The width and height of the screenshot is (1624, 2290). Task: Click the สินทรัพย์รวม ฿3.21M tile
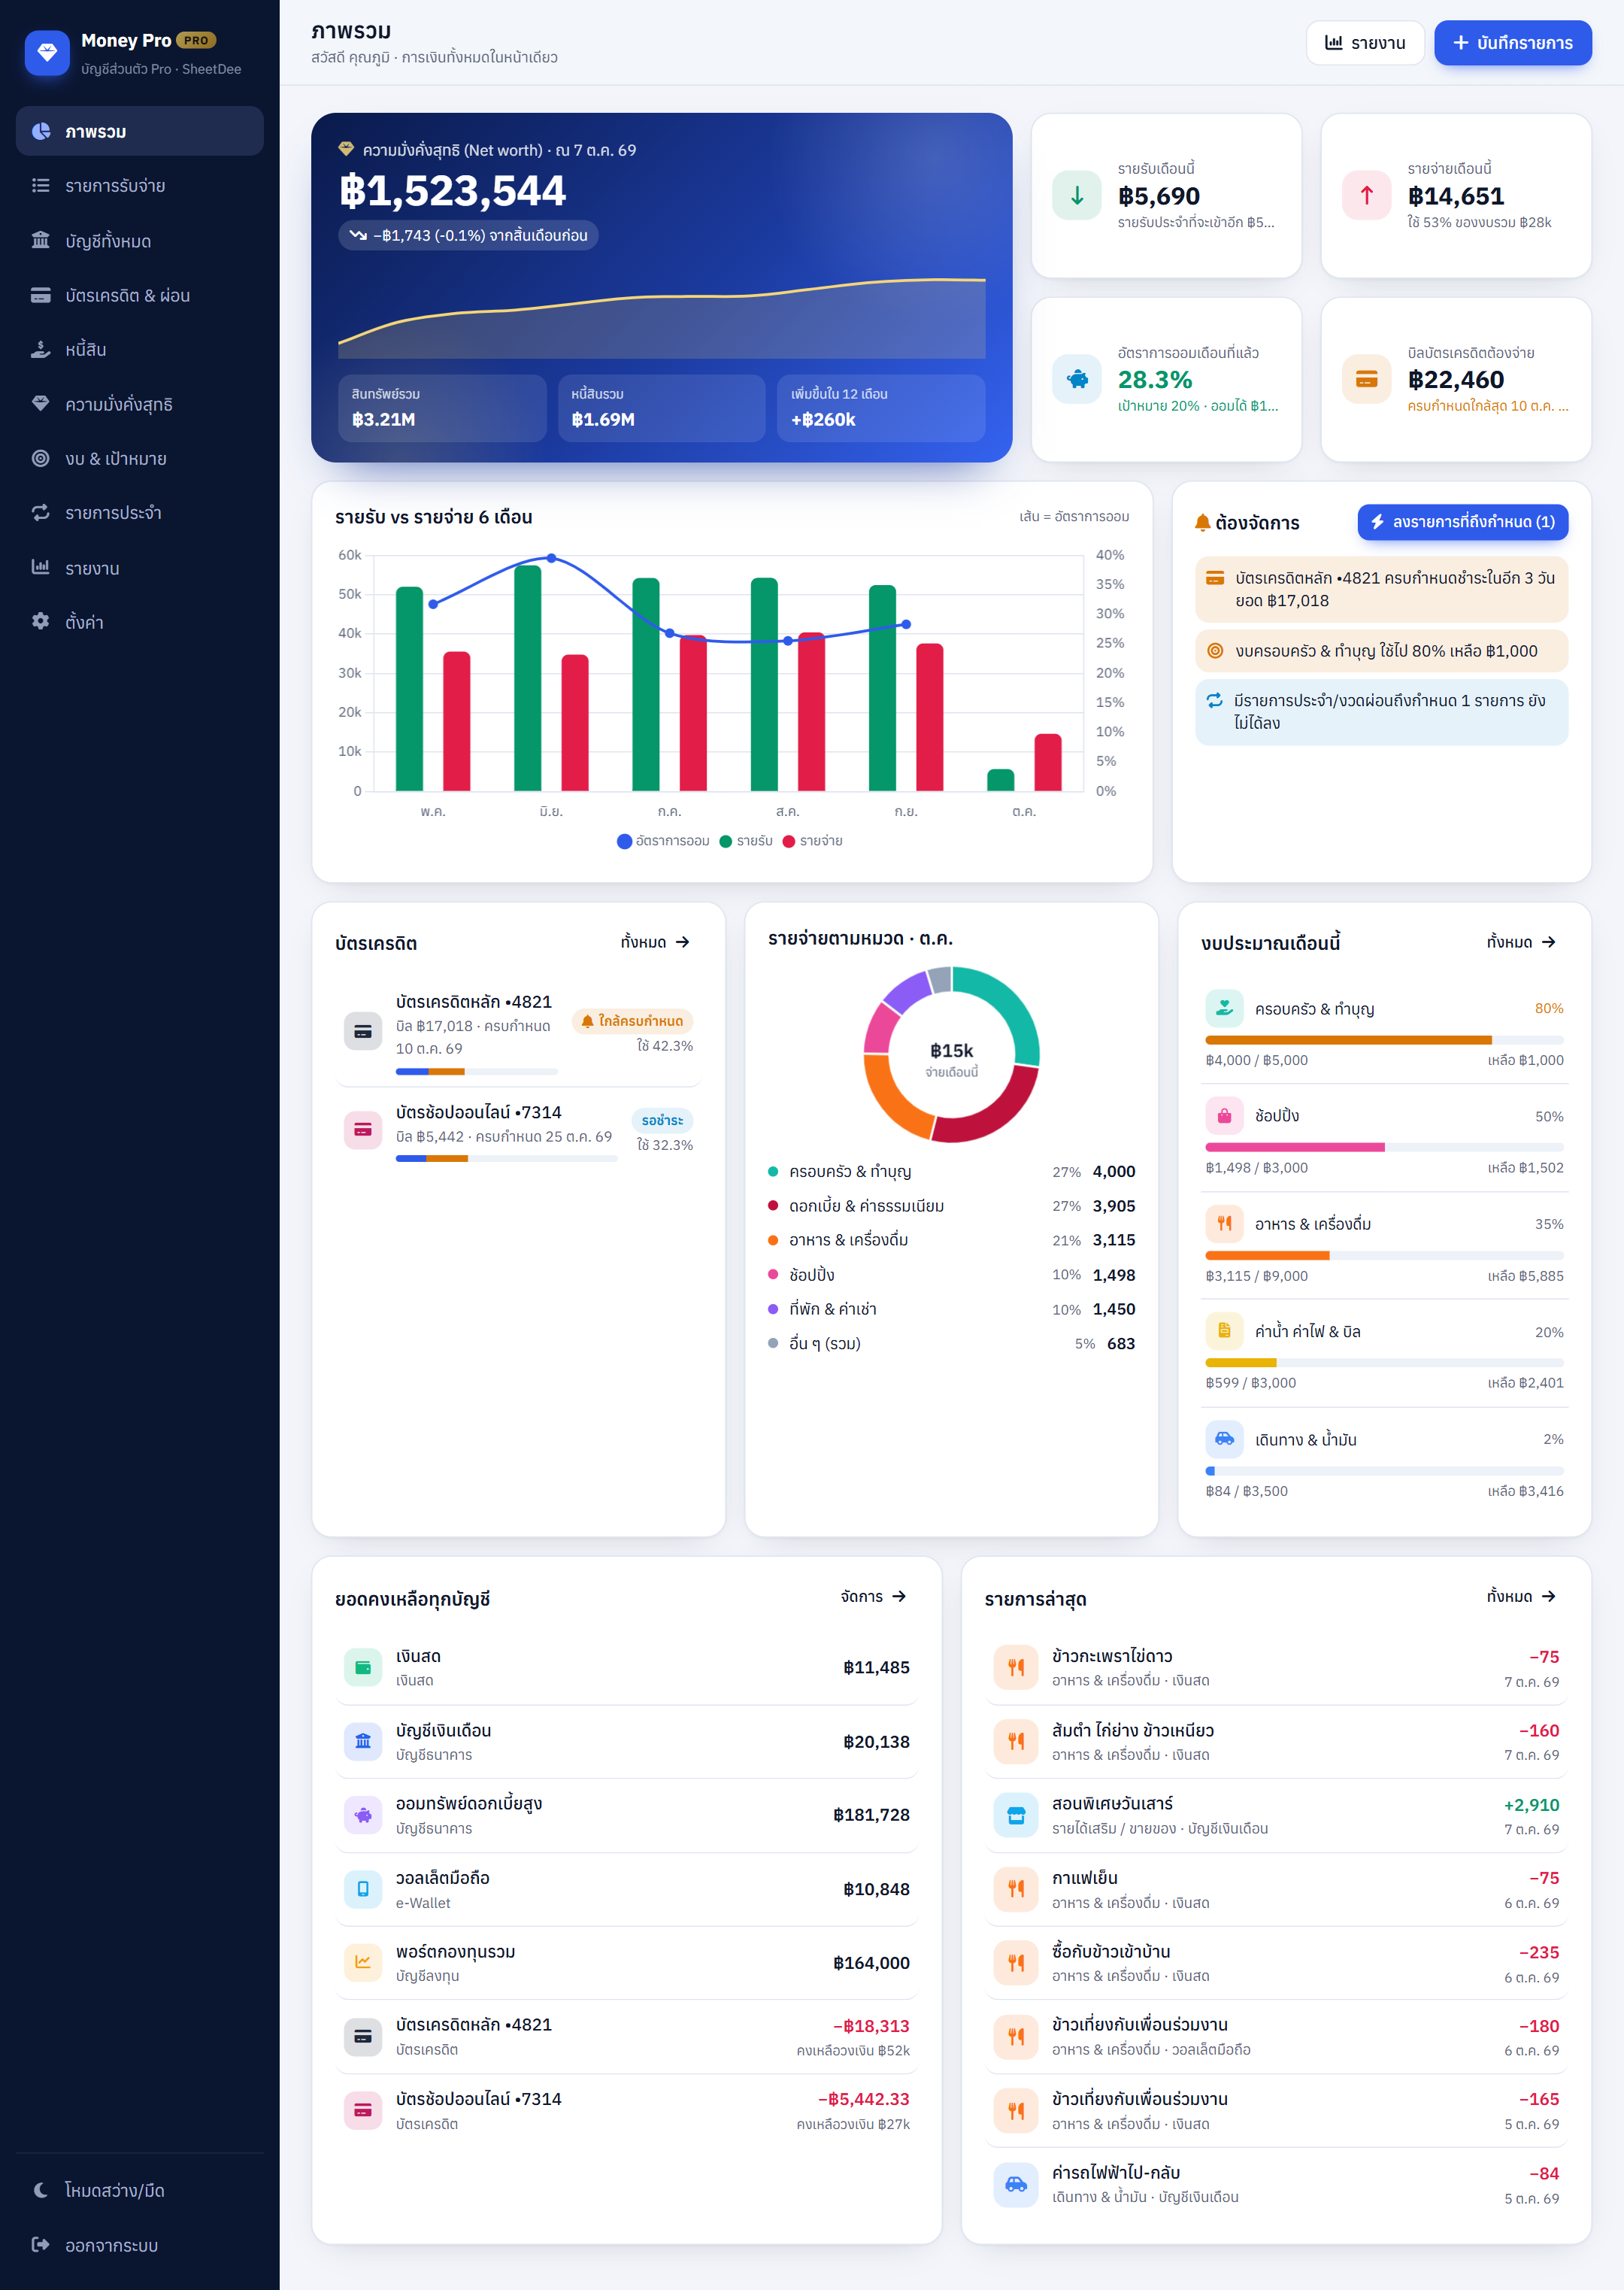pos(442,408)
